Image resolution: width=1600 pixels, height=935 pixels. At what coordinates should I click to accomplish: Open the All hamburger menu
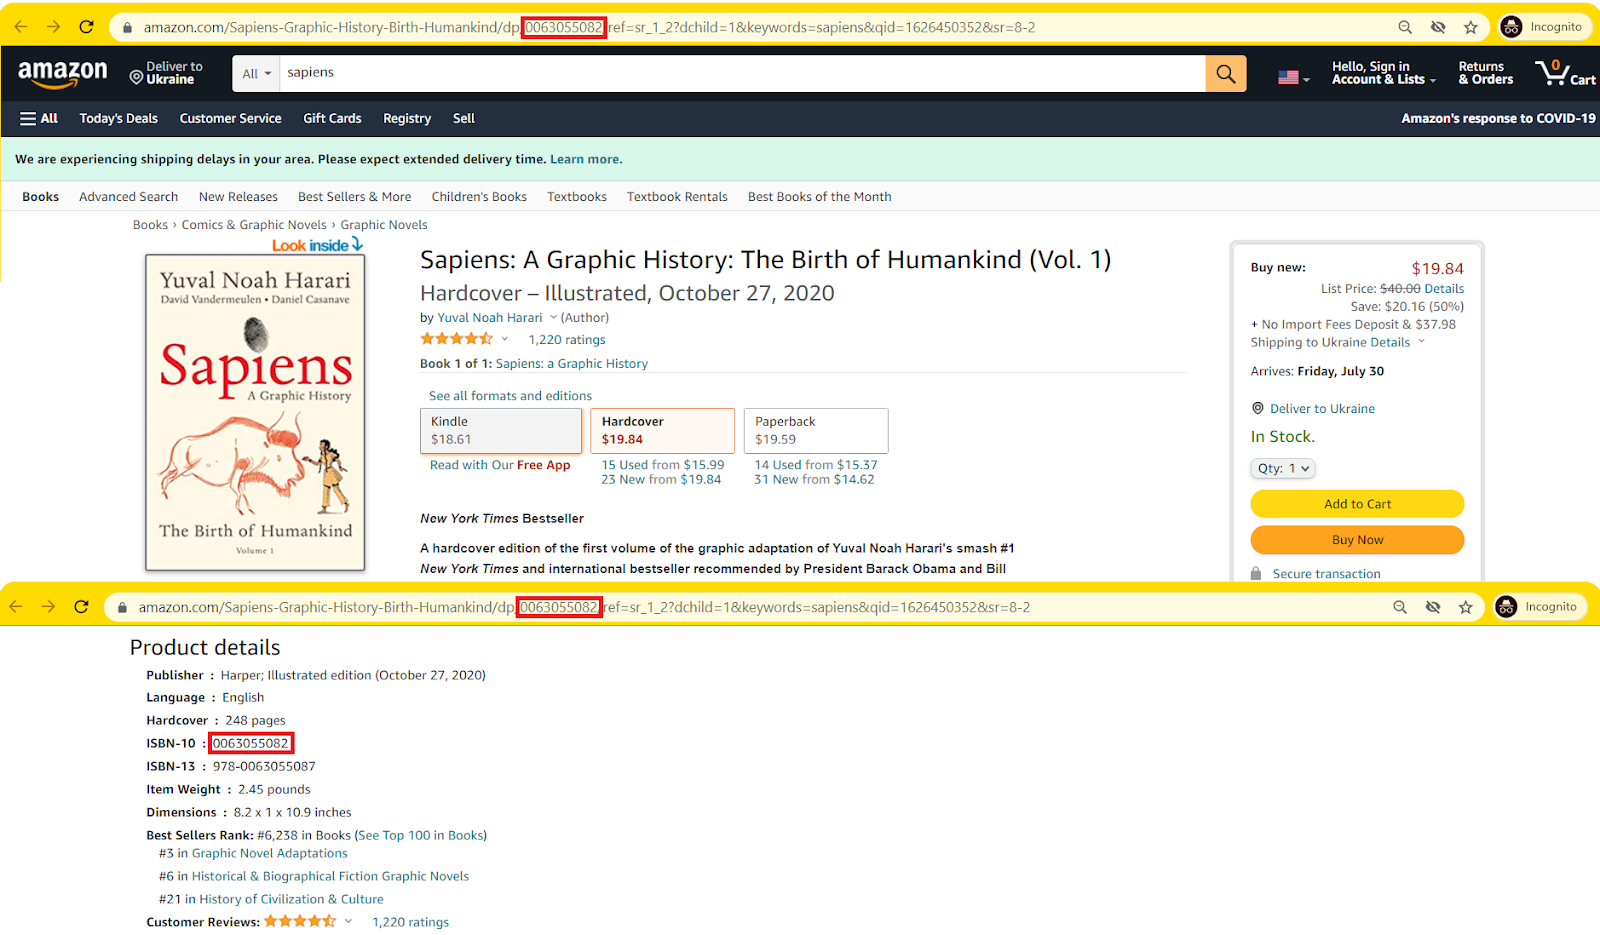[x=39, y=118]
